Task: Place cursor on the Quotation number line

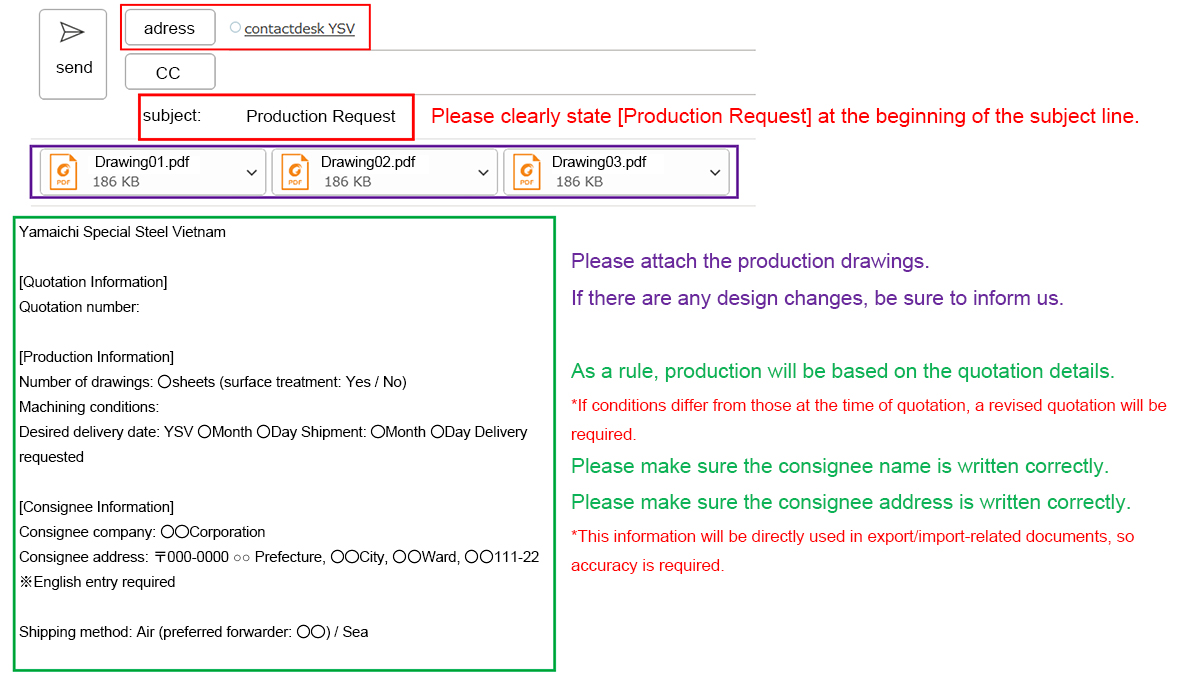Action: (x=80, y=307)
